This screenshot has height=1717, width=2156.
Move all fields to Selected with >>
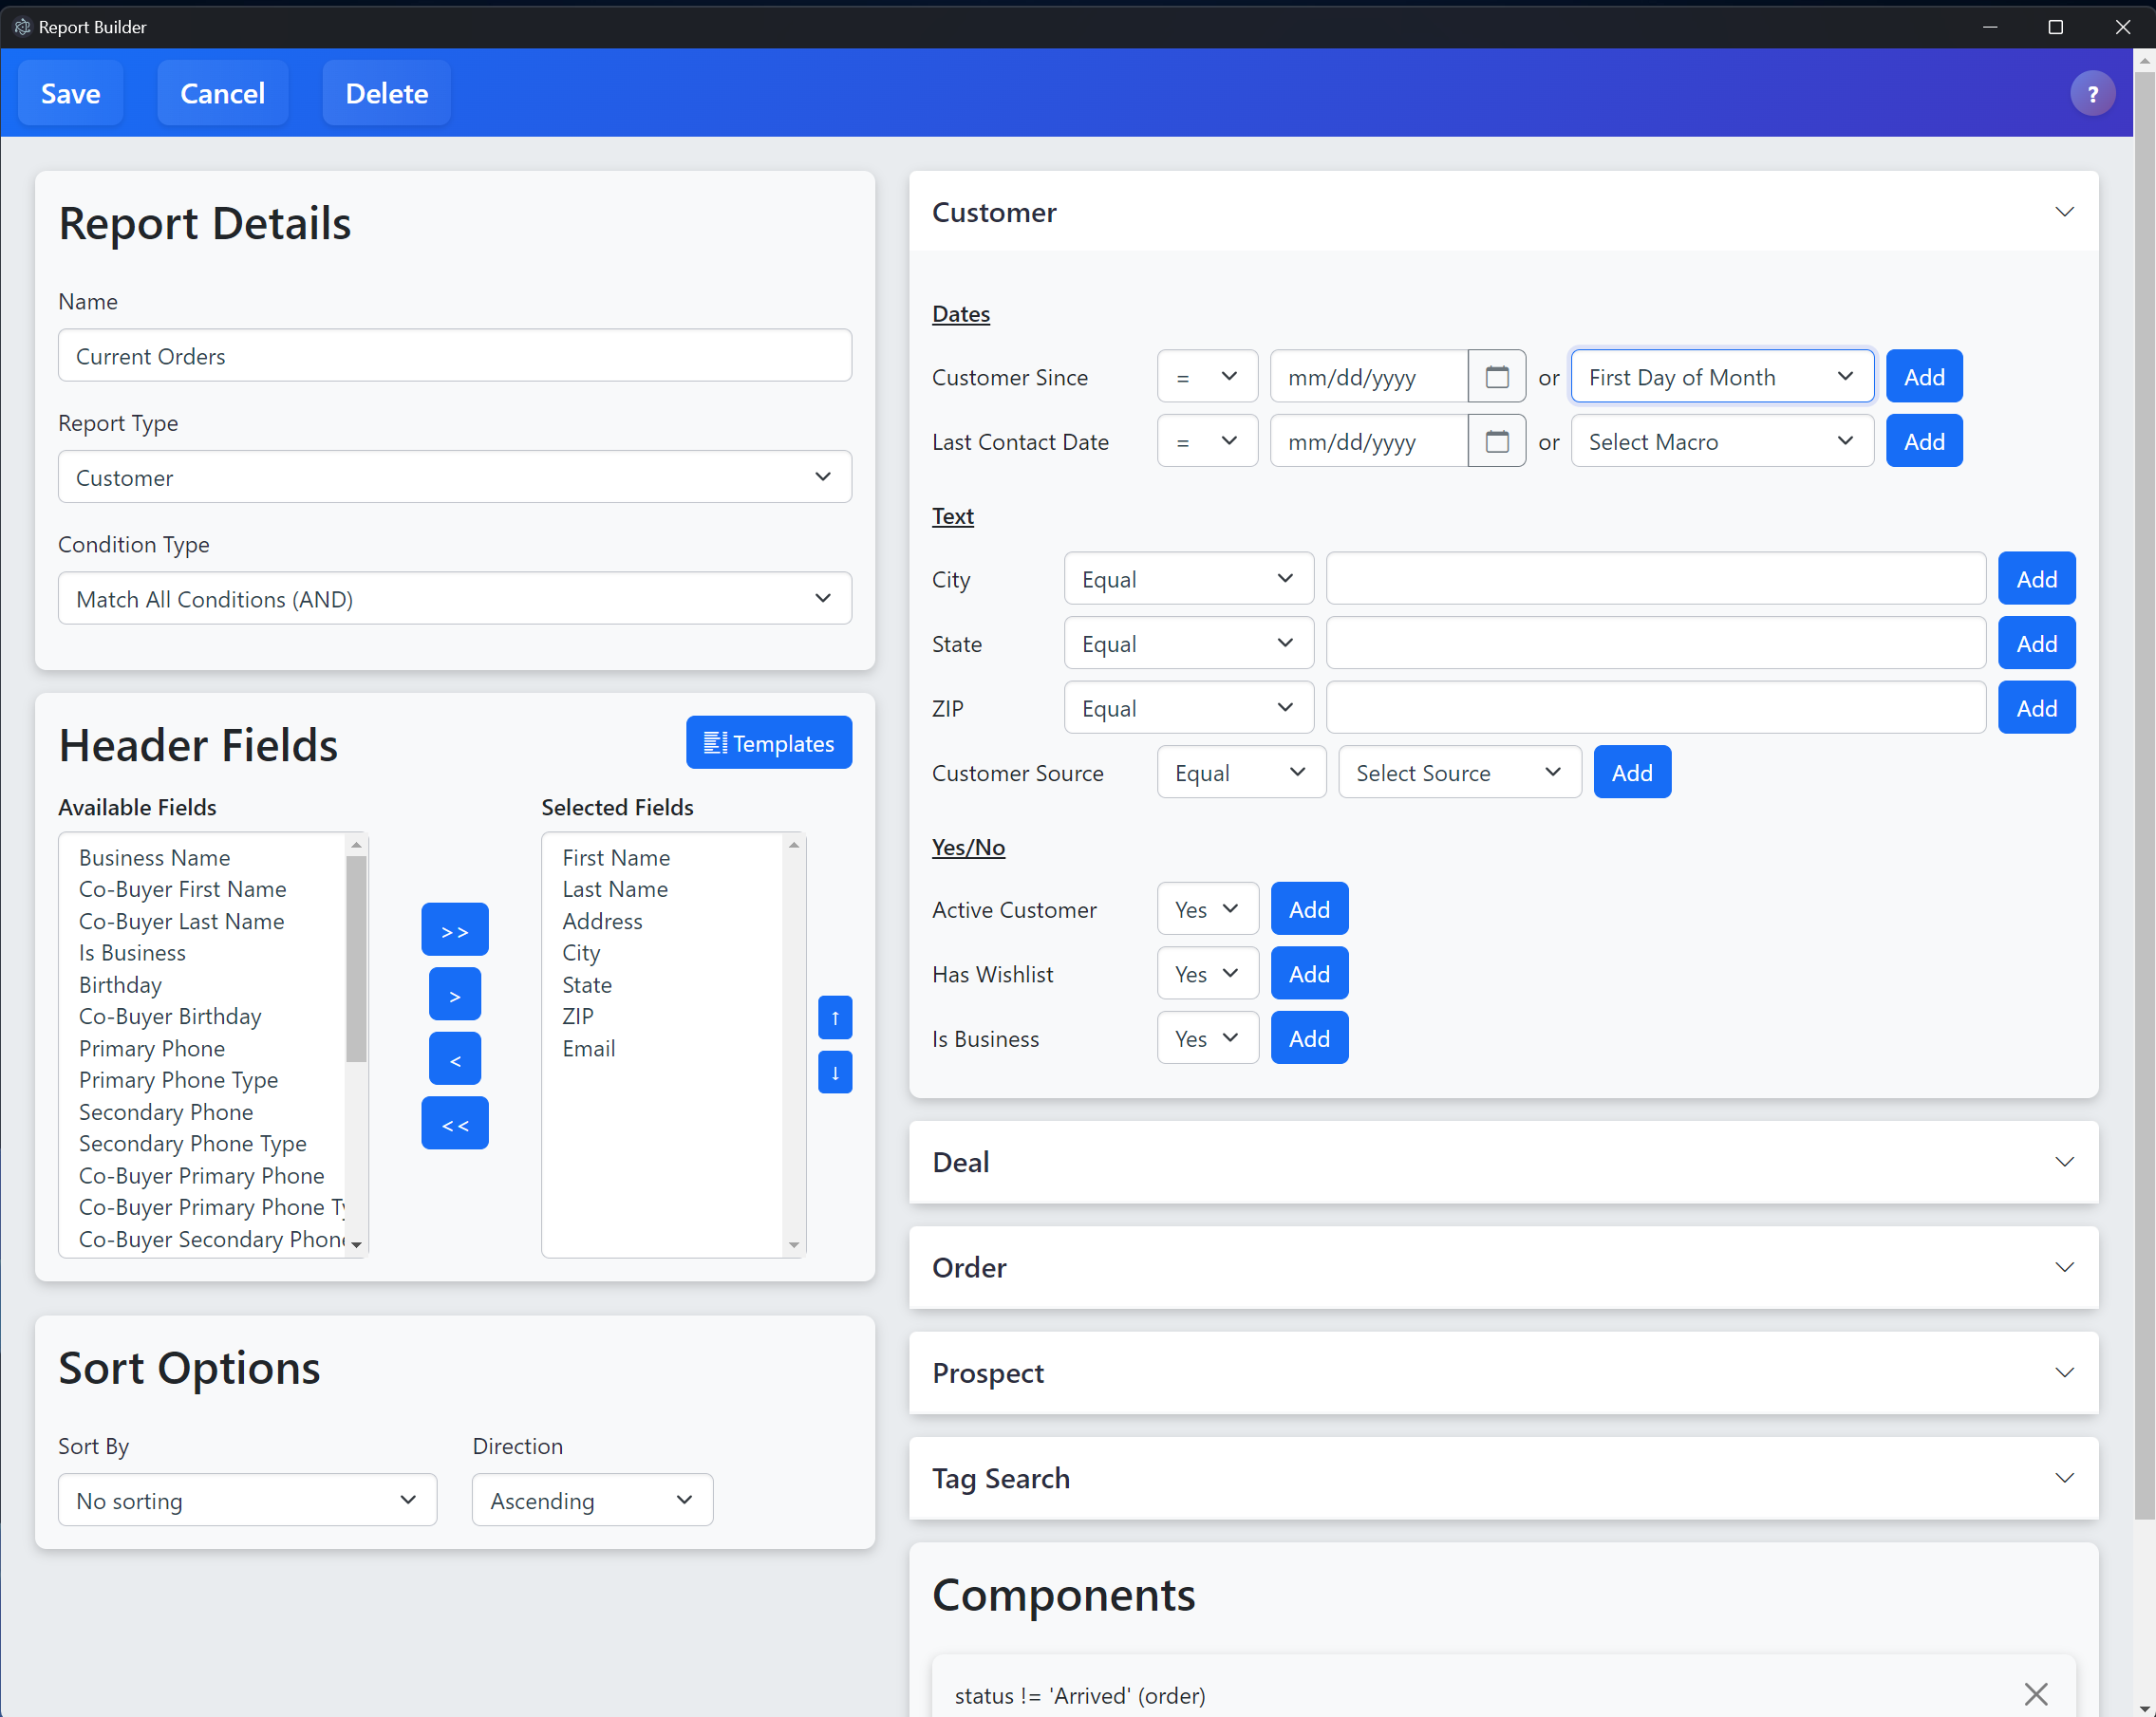coord(454,930)
